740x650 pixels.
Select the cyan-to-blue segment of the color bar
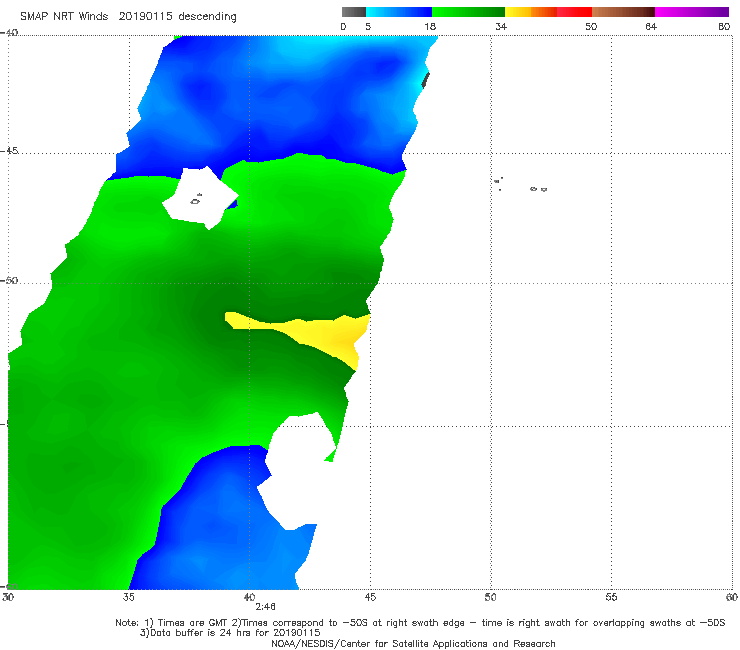coord(399,12)
